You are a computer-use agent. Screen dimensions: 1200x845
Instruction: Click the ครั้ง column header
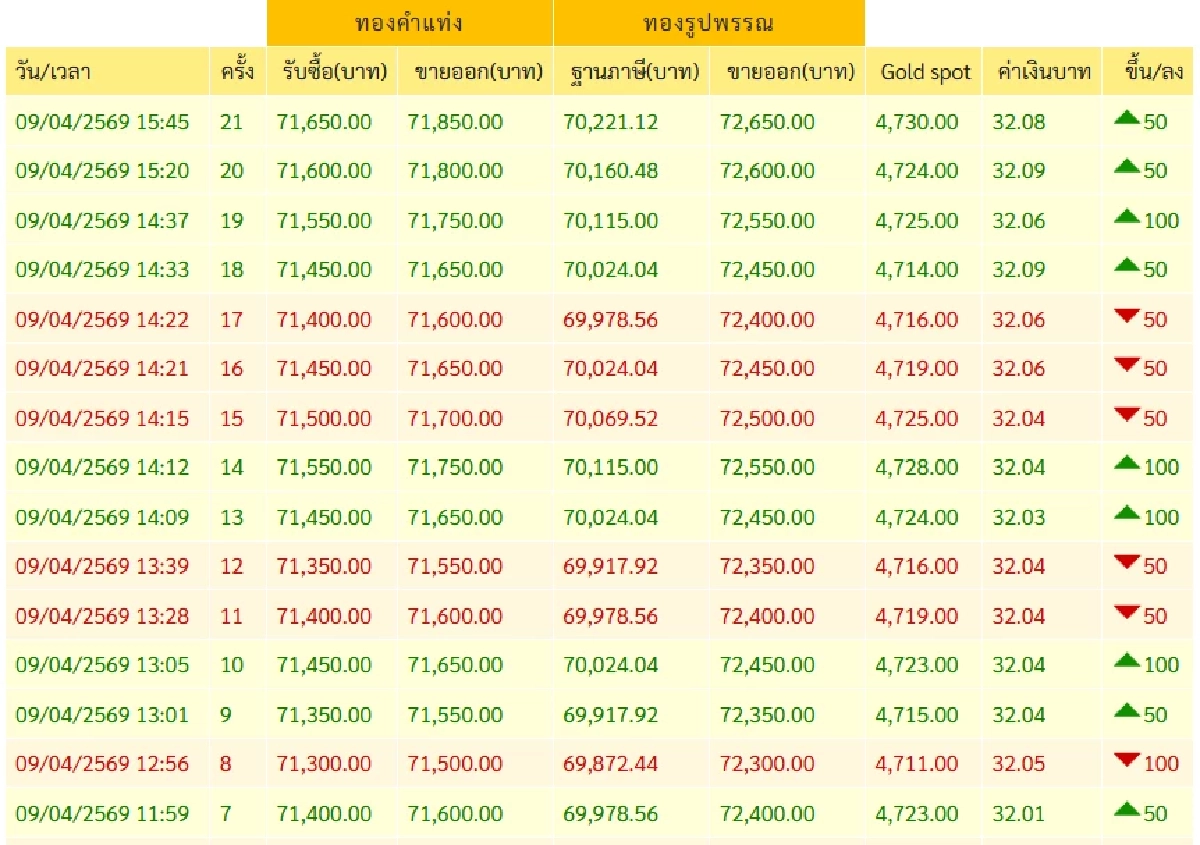[238, 72]
